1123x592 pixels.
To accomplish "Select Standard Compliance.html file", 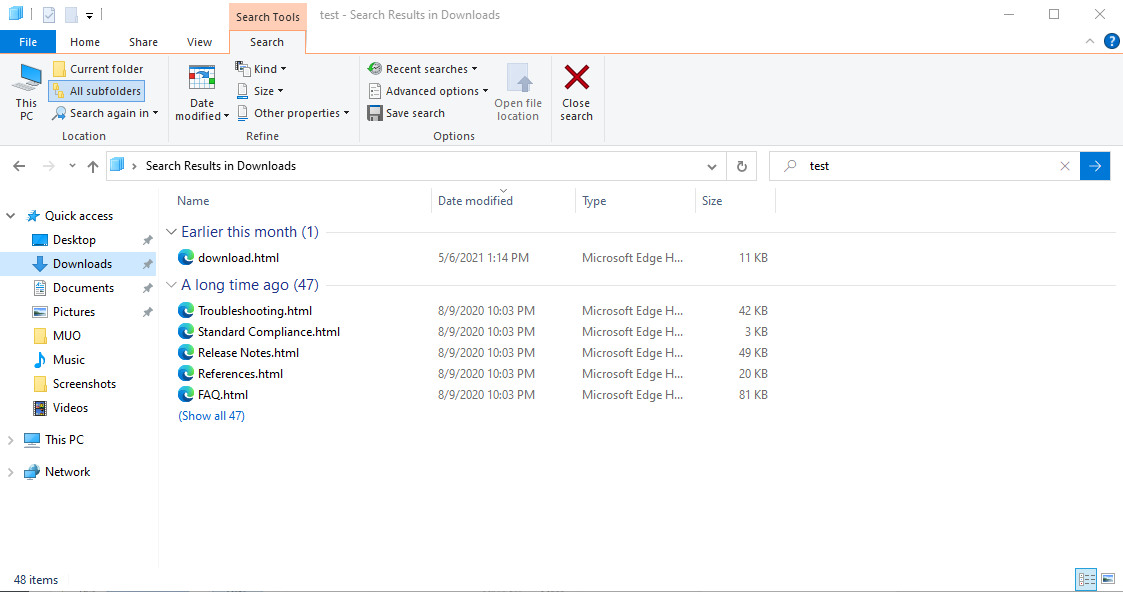I will 269,331.
